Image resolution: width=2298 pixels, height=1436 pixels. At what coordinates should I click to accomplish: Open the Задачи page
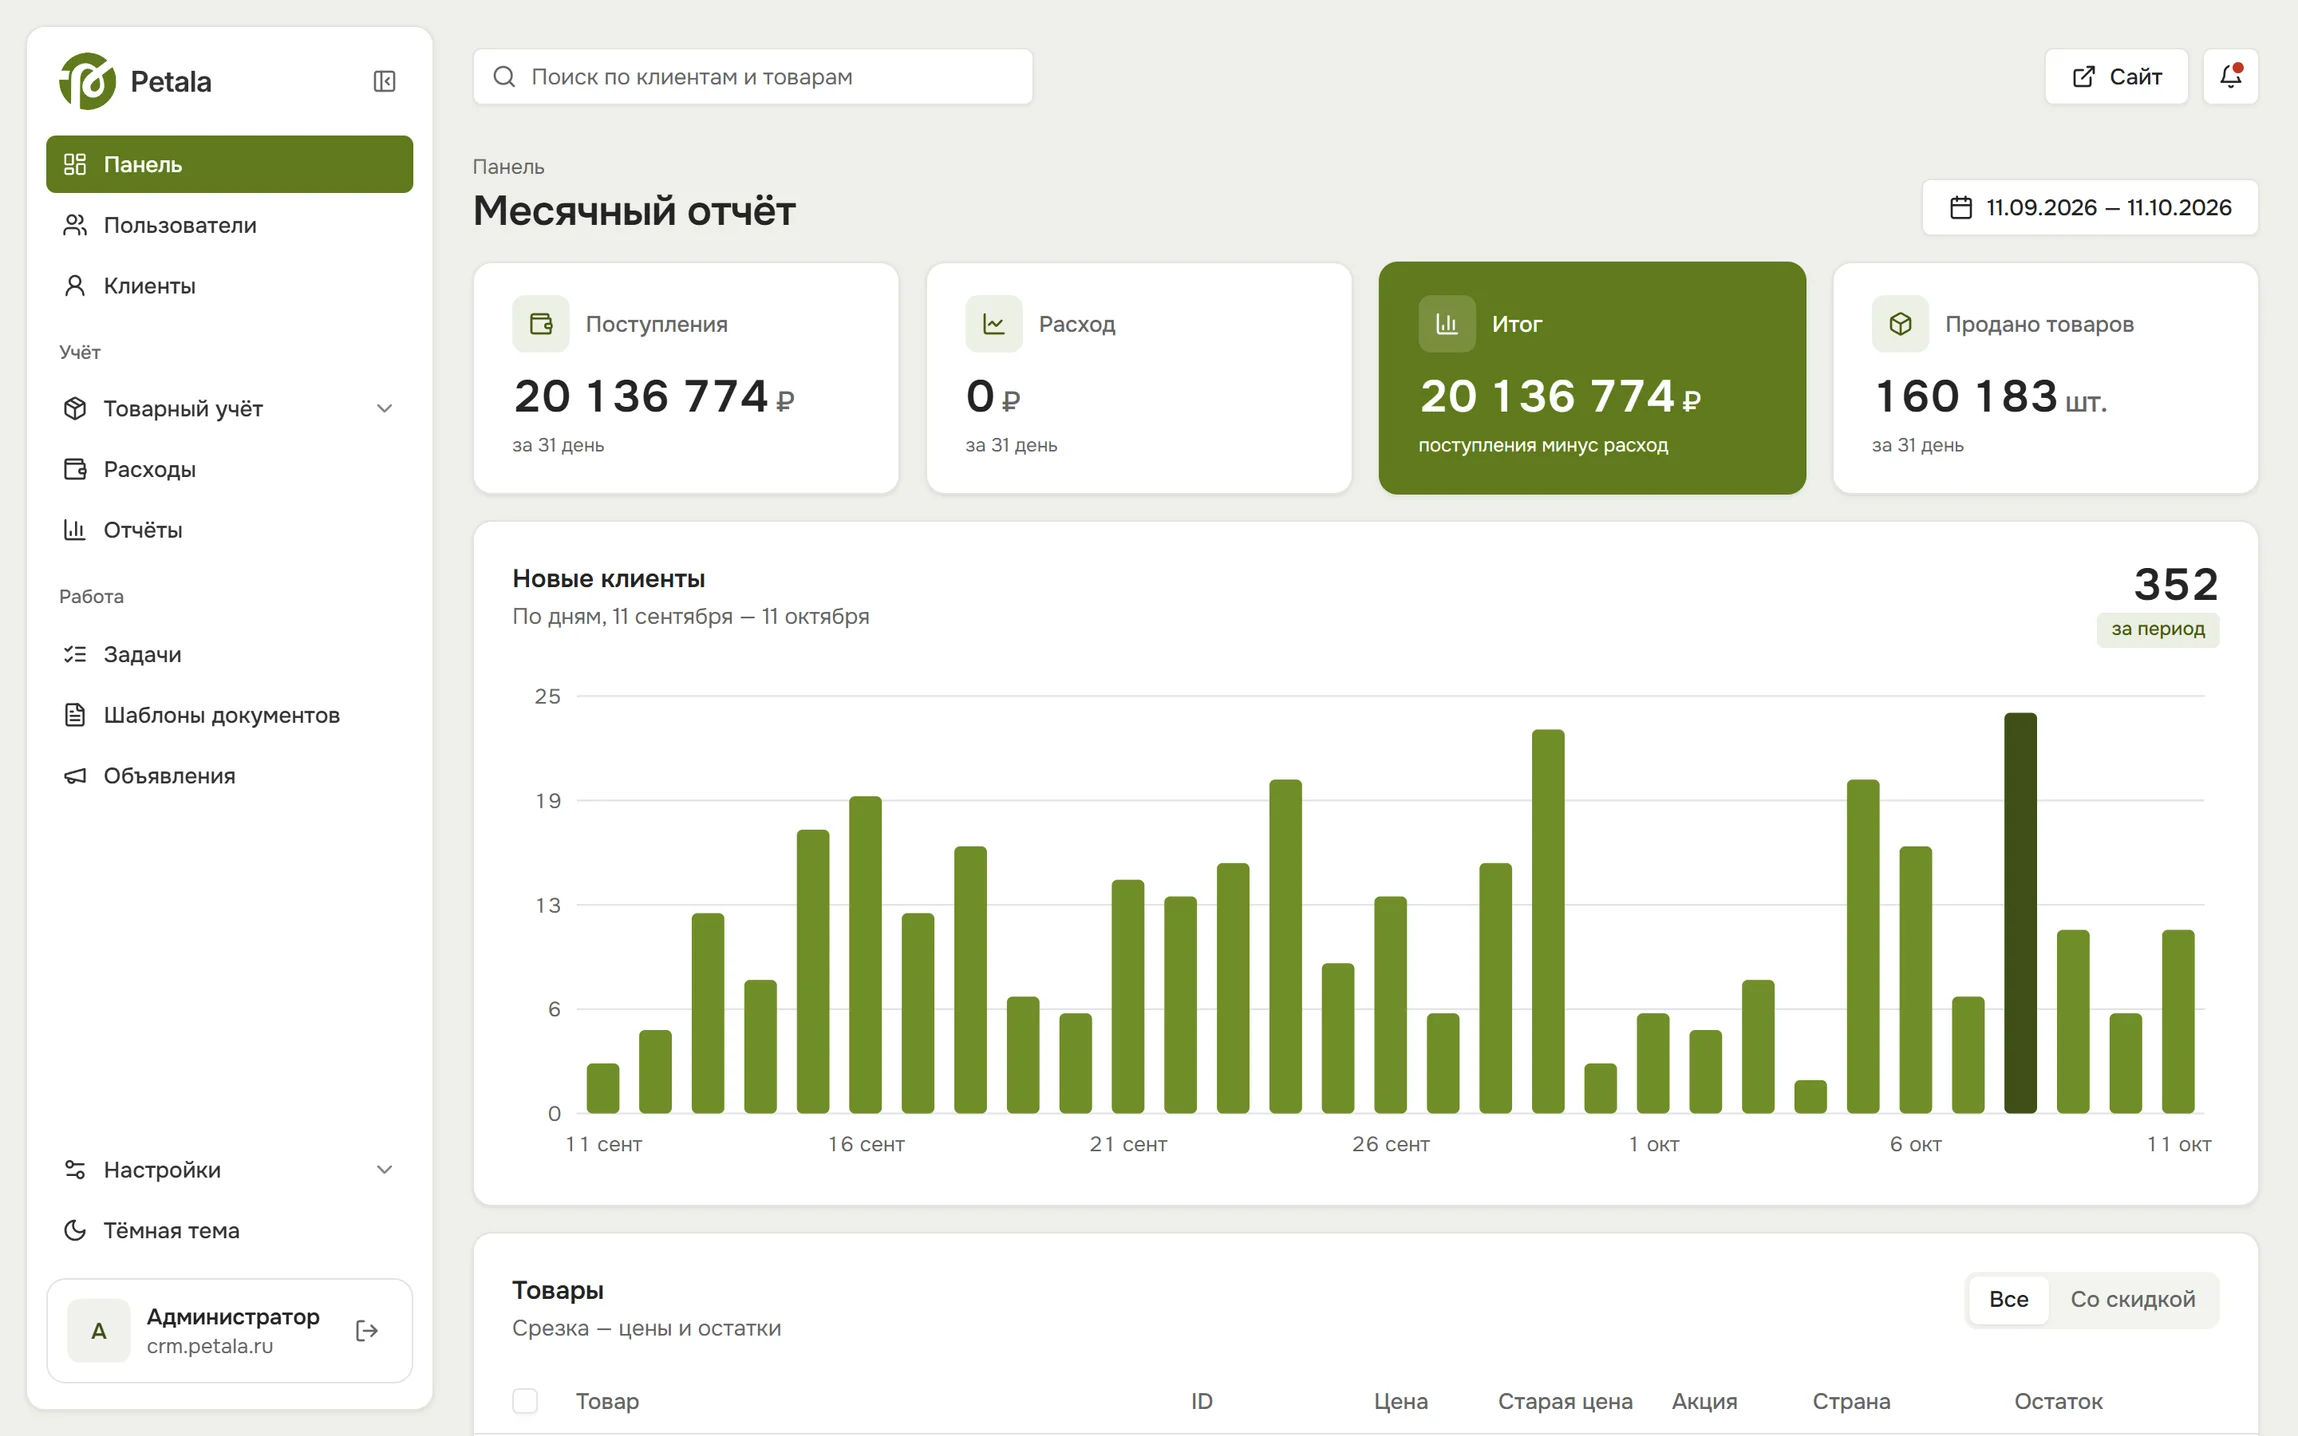pos(229,654)
